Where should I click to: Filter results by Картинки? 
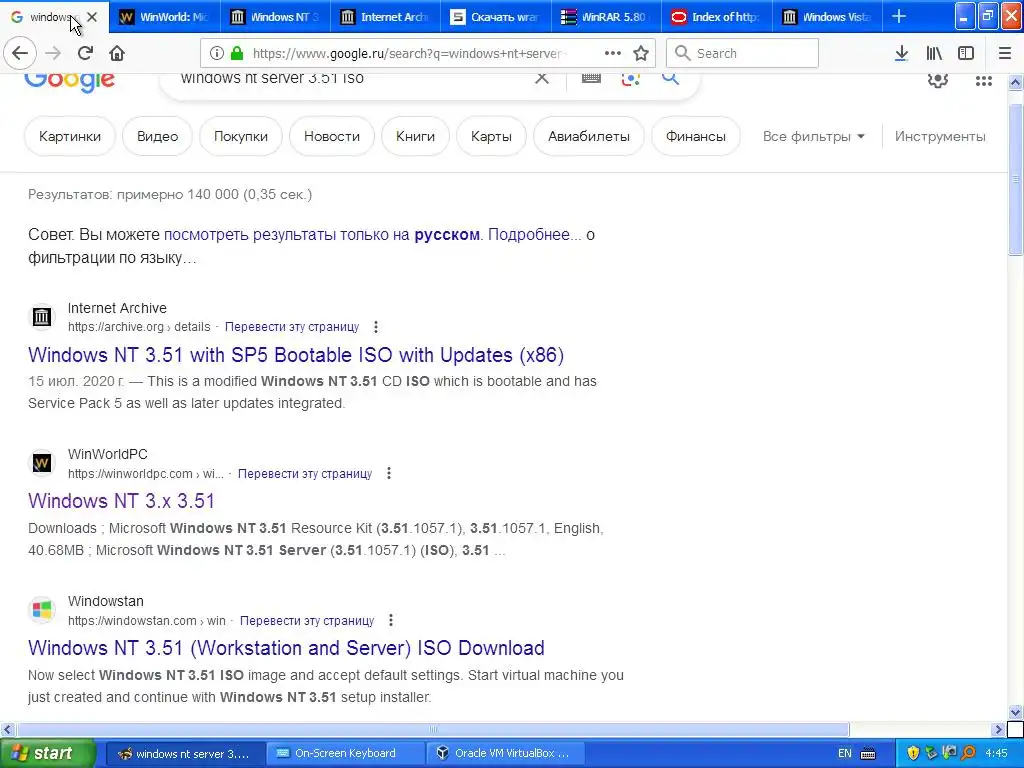pos(70,136)
